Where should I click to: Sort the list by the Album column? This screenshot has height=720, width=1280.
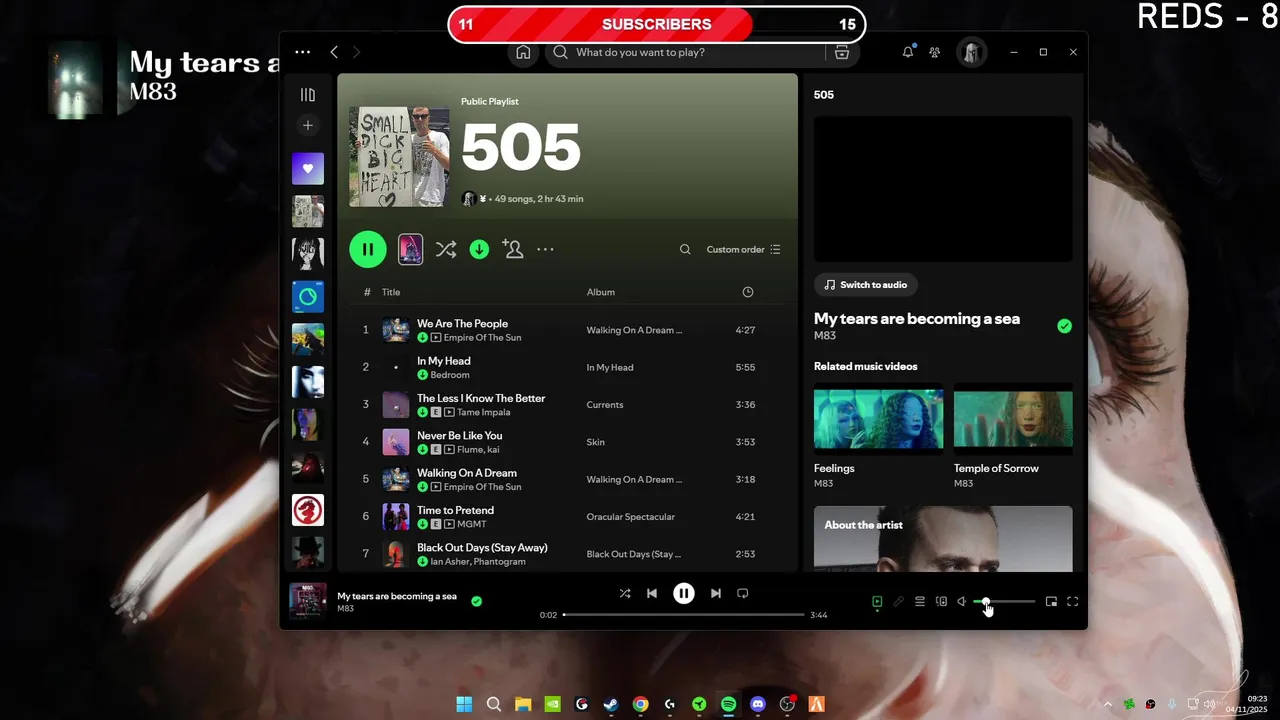click(601, 292)
